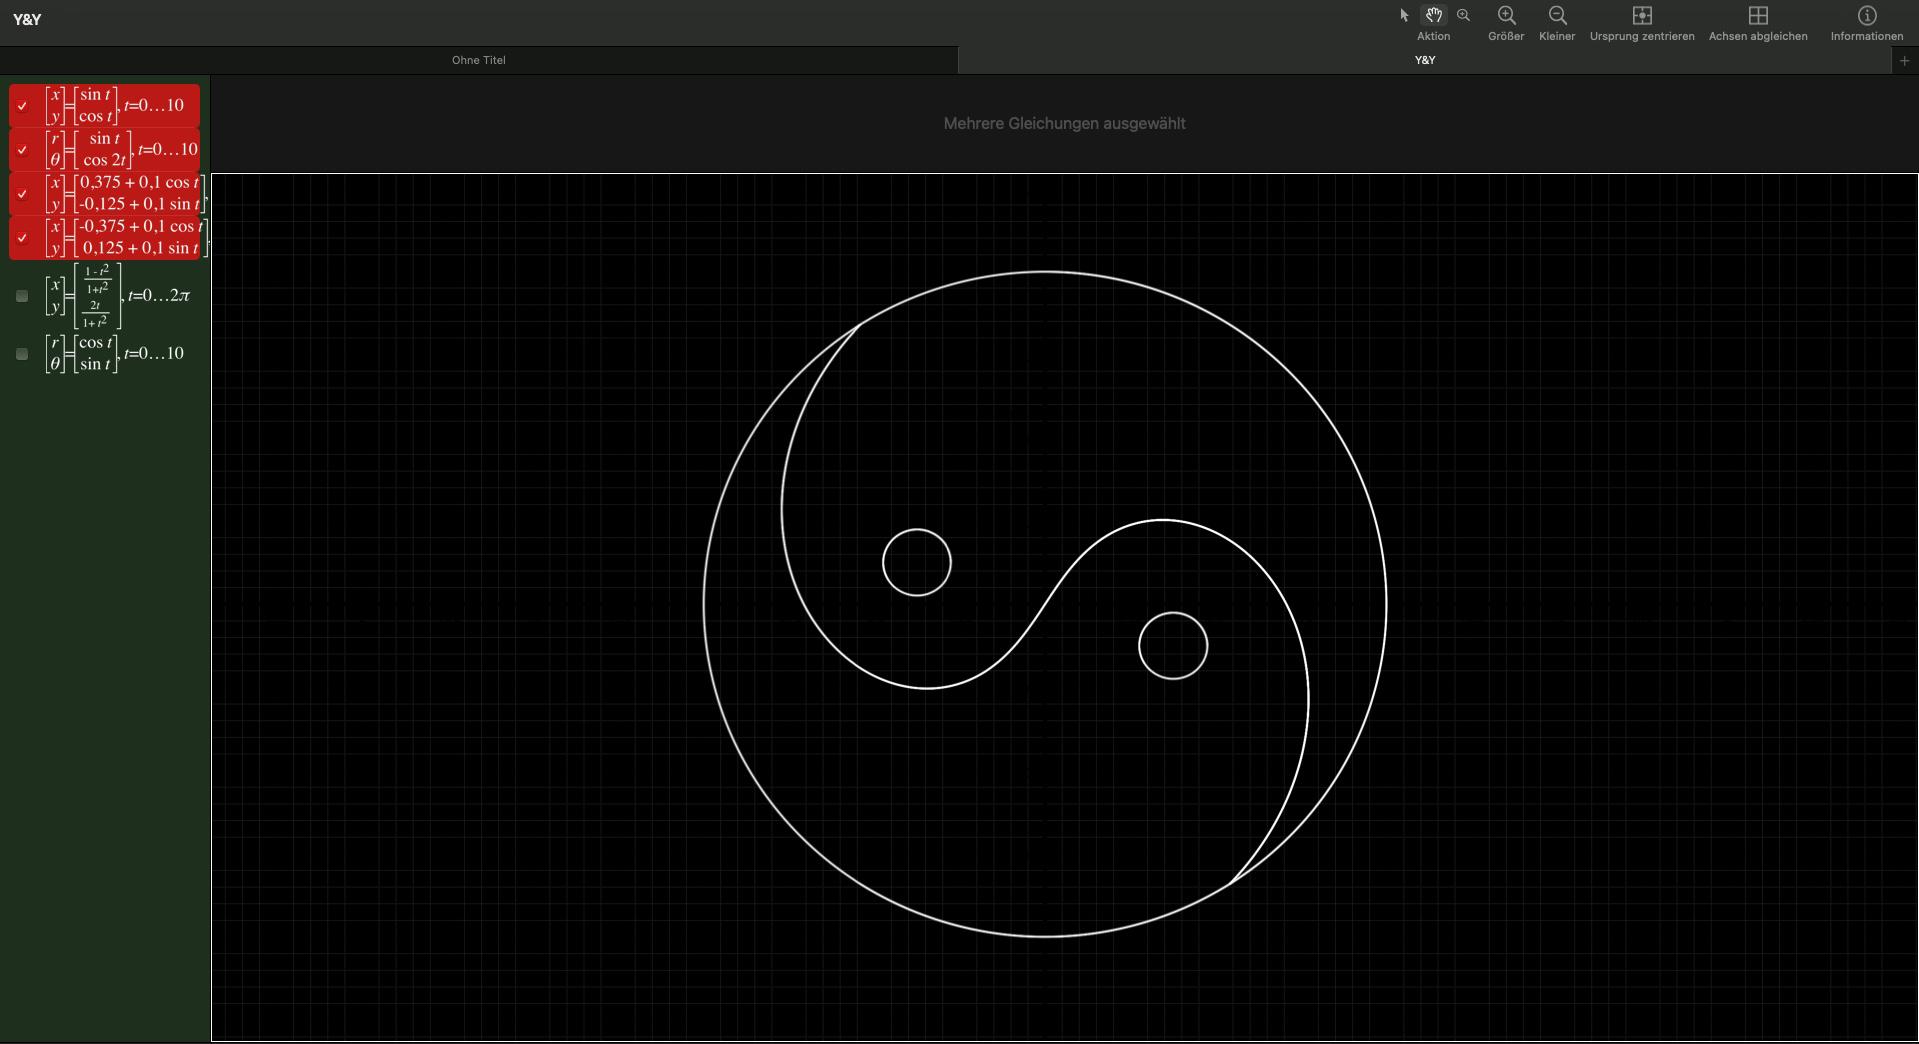
Task: Uncheck the sin t, cos t circle equation
Action: pos(22,106)
